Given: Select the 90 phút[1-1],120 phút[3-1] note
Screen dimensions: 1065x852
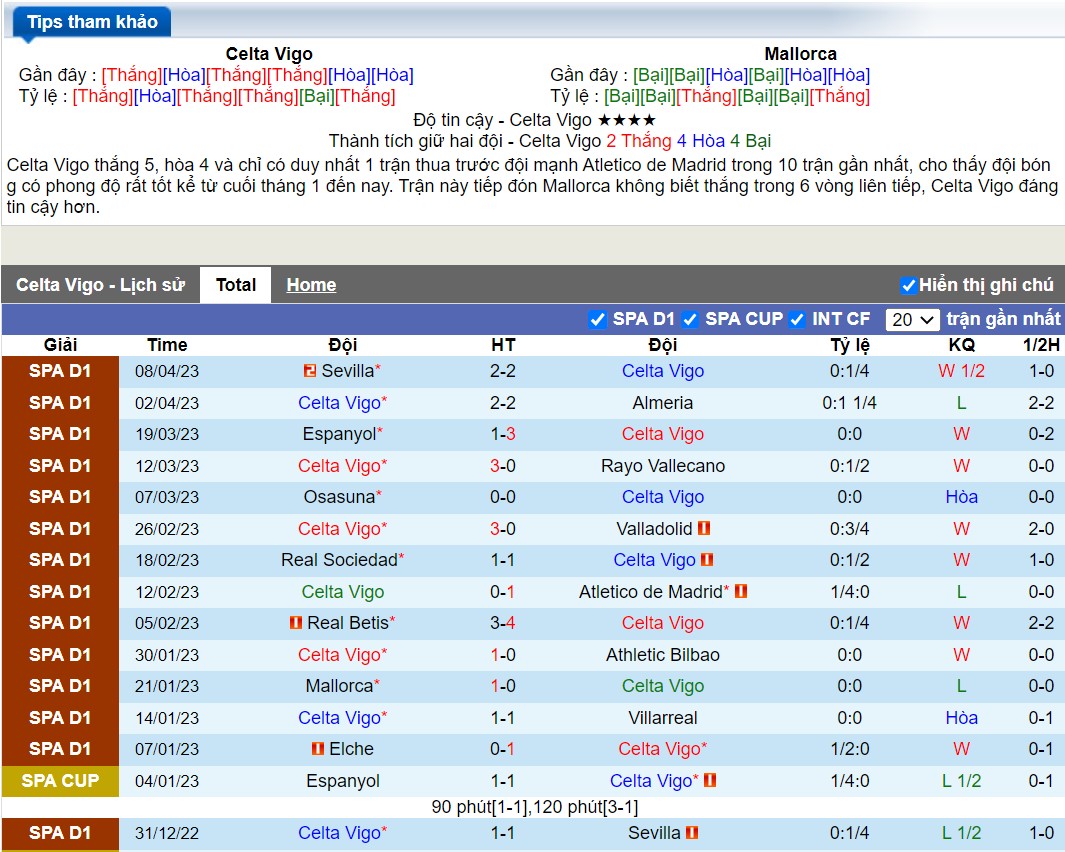Looking at the screenshot, I should coord(535,807).
